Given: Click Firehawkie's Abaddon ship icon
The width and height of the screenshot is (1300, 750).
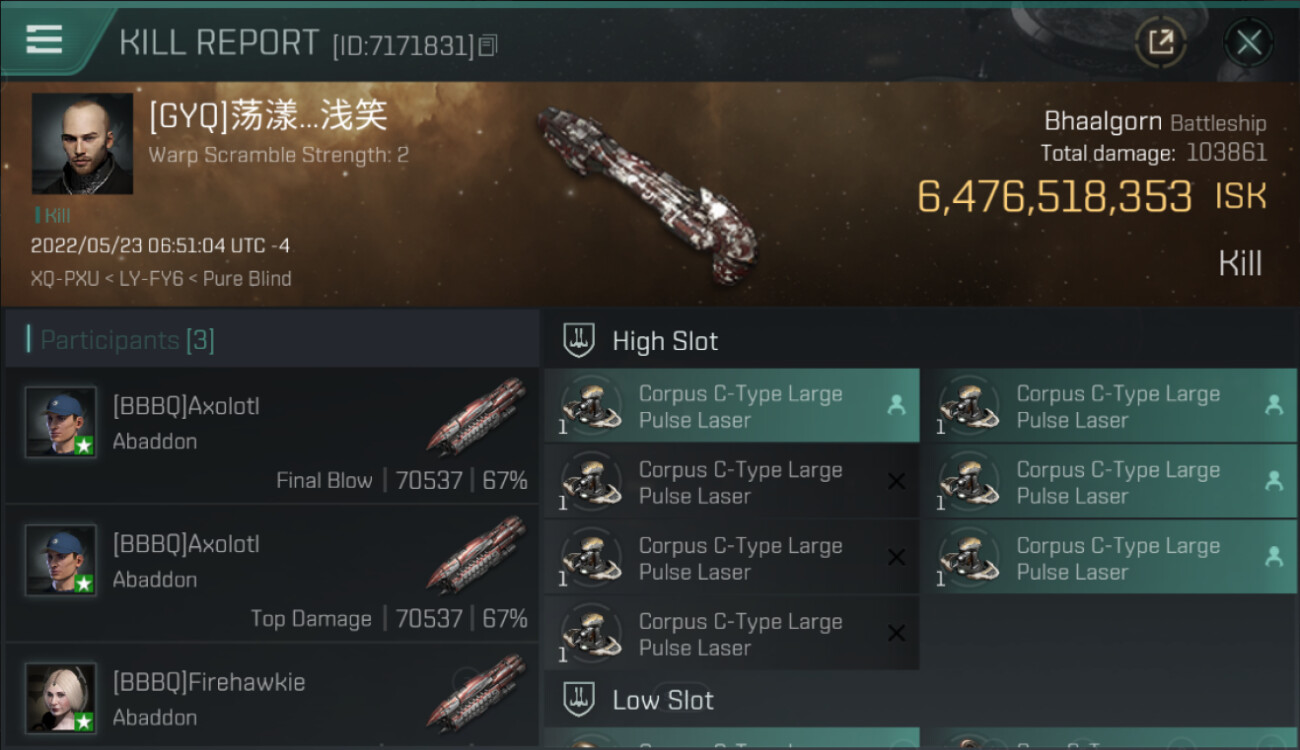Looking at the screenshot, I should [476, 692].
